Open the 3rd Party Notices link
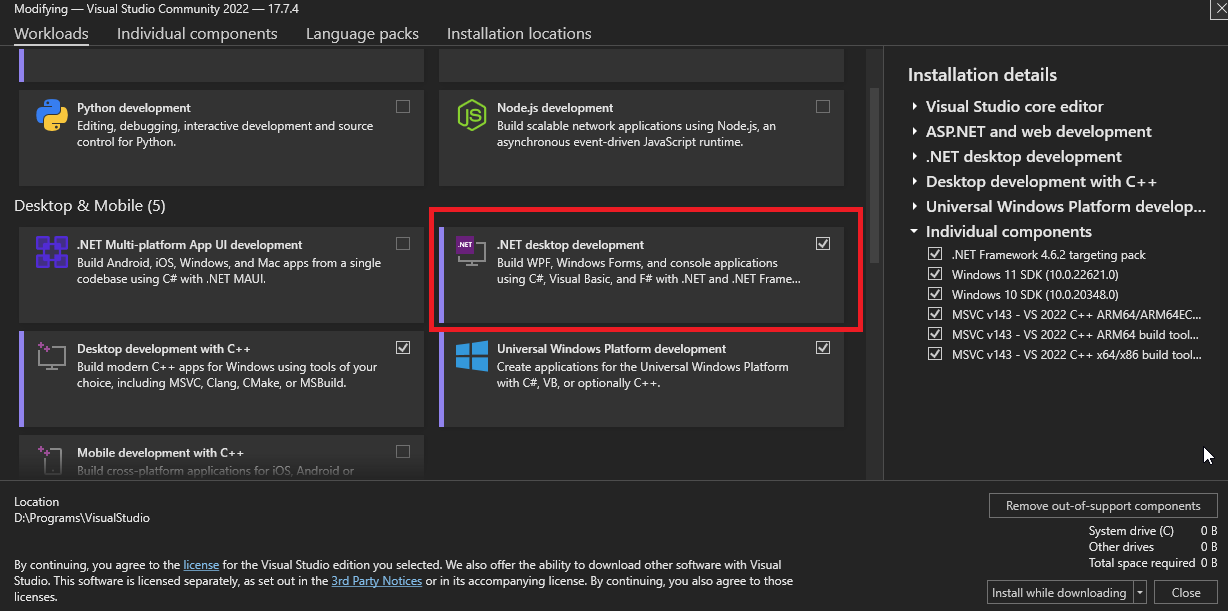The height and width of the screenshot is (611, 1228). pyautogui.click(x=377, y=581)
